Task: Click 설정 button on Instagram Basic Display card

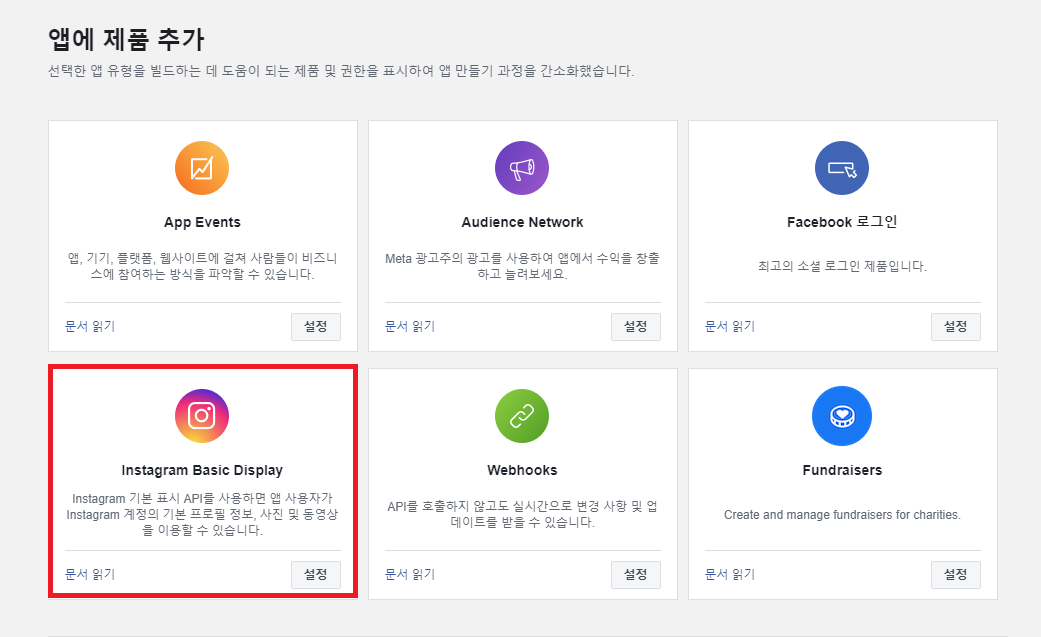Action: (x=316, y=575)
